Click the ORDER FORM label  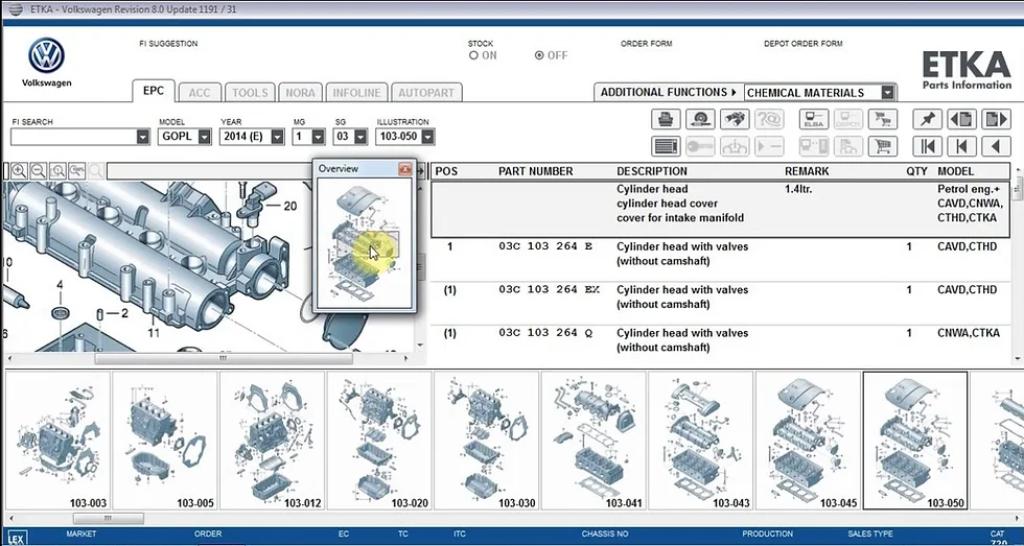646,44
